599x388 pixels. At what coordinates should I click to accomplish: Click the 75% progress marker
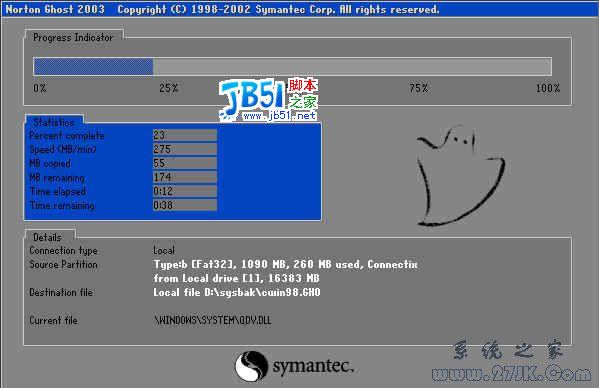point(419,88)
